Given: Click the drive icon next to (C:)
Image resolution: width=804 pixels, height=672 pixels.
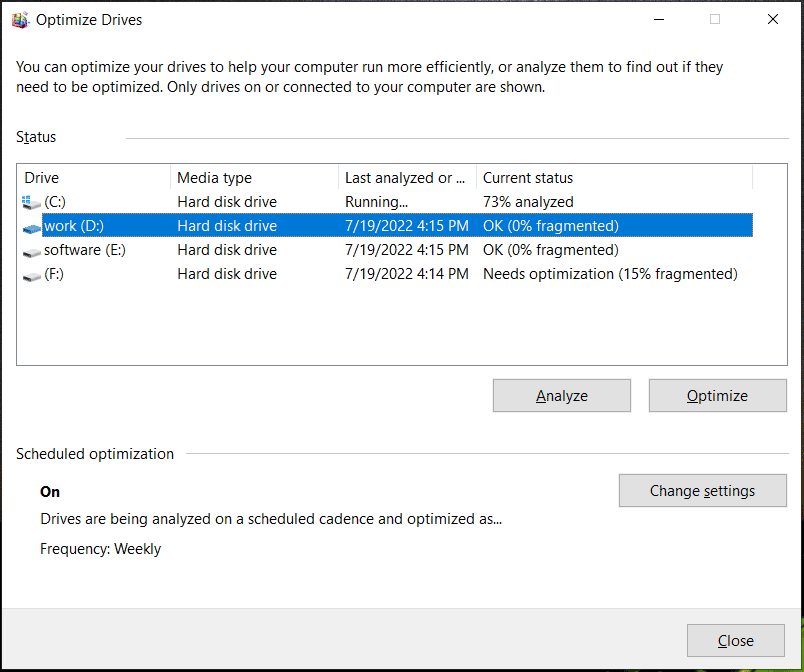Looking at the screenshot, I should coord(31,201).
